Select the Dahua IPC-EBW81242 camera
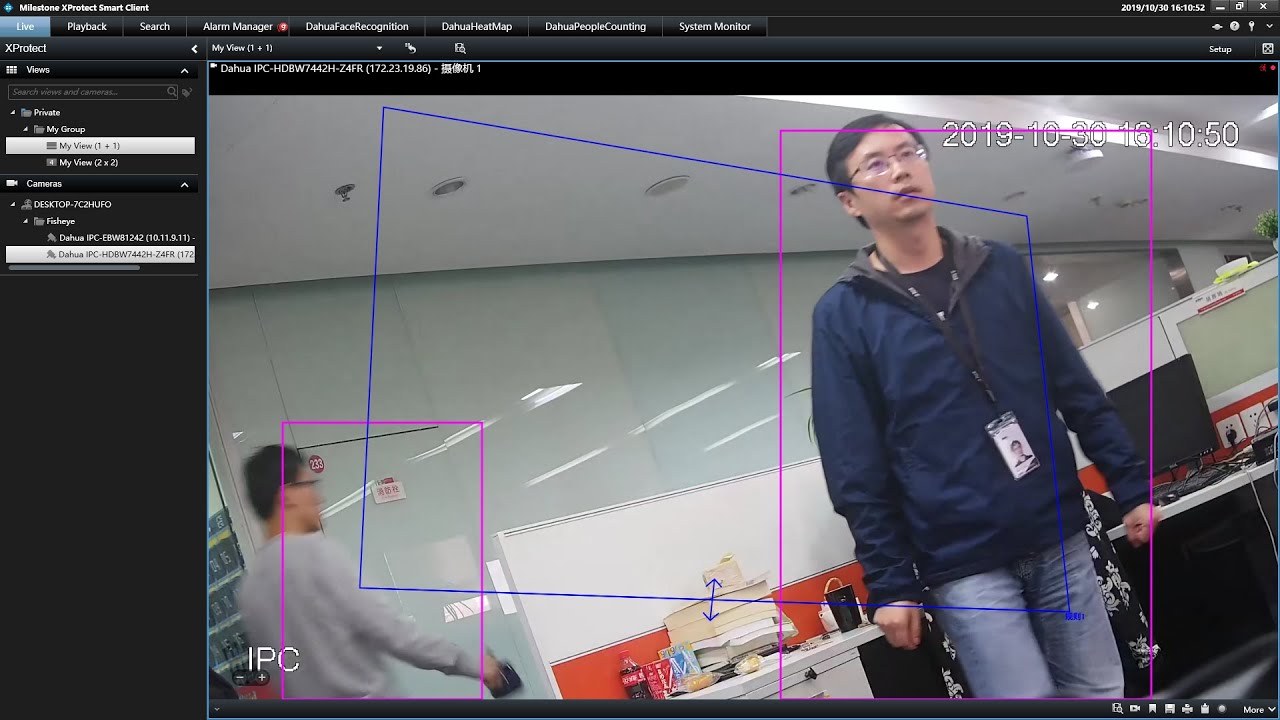This screenshot has height=720, width=1280. [121, 238]
